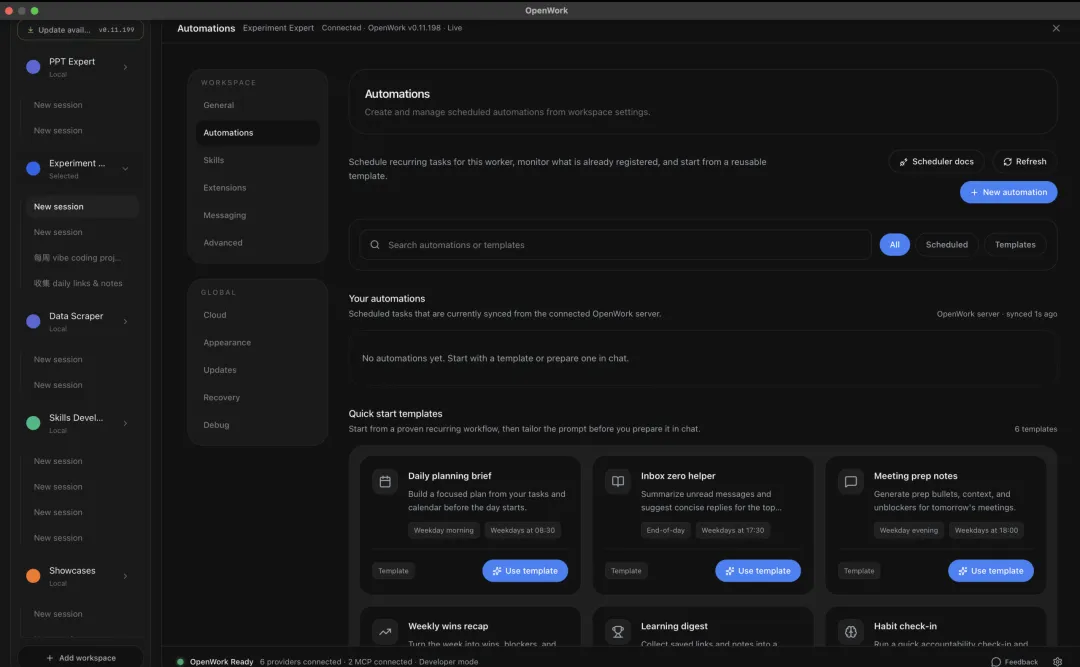Click the Weekdays at 17:30 tag
1080x667 pixels.
pos(732,530)
